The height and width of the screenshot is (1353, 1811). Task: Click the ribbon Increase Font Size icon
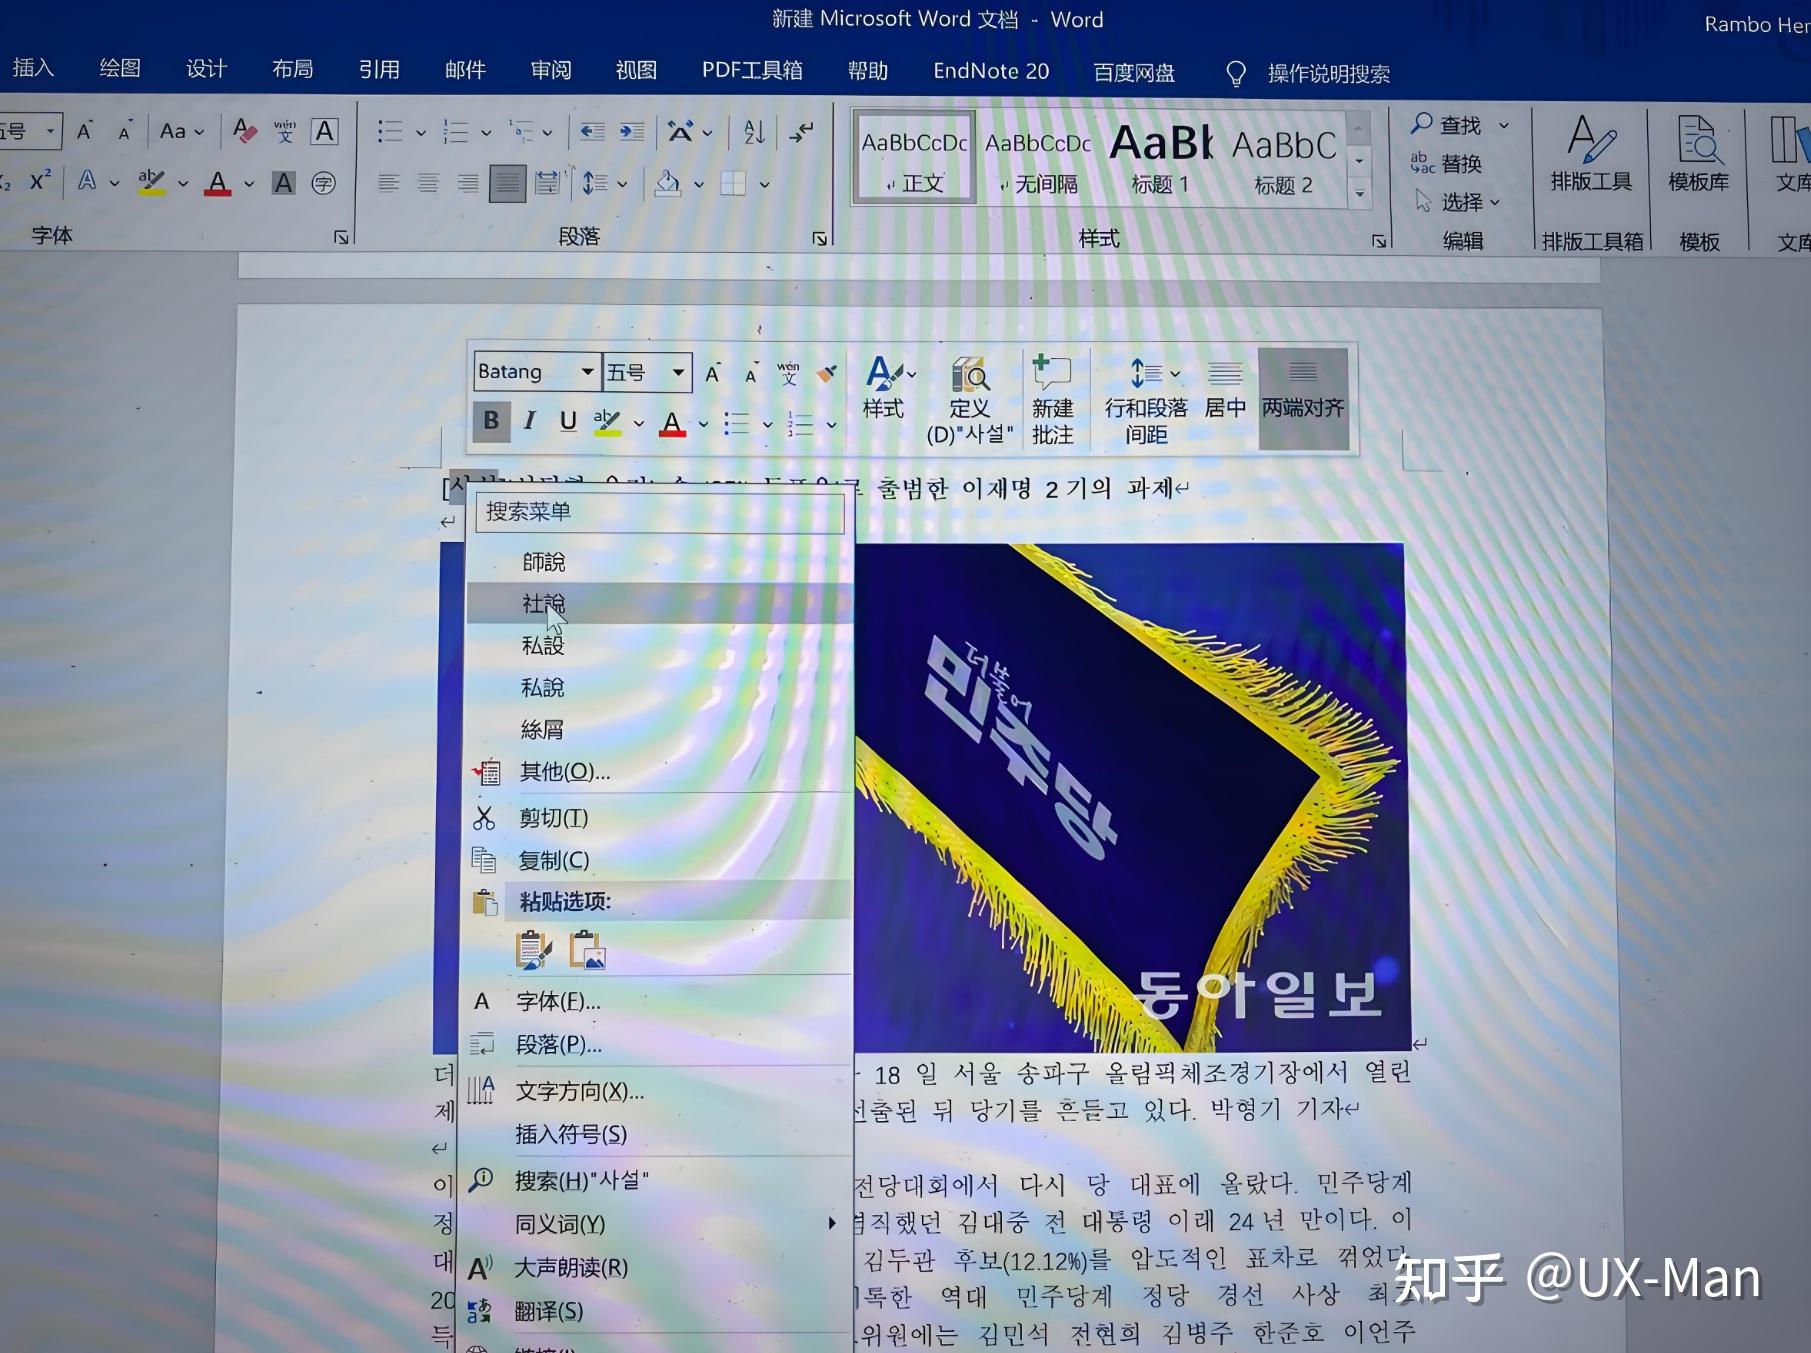point(85,131)
